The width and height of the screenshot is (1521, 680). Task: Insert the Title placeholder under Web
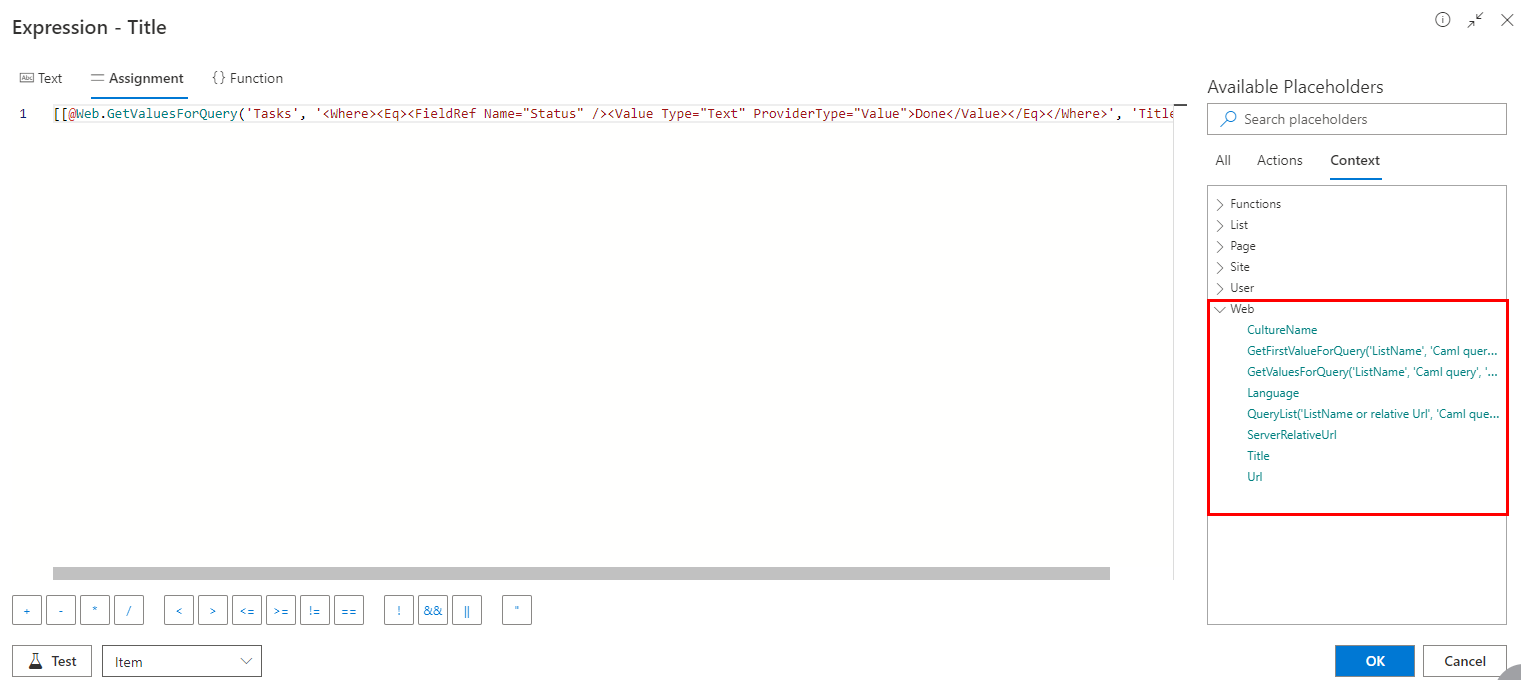point(1258,456)
